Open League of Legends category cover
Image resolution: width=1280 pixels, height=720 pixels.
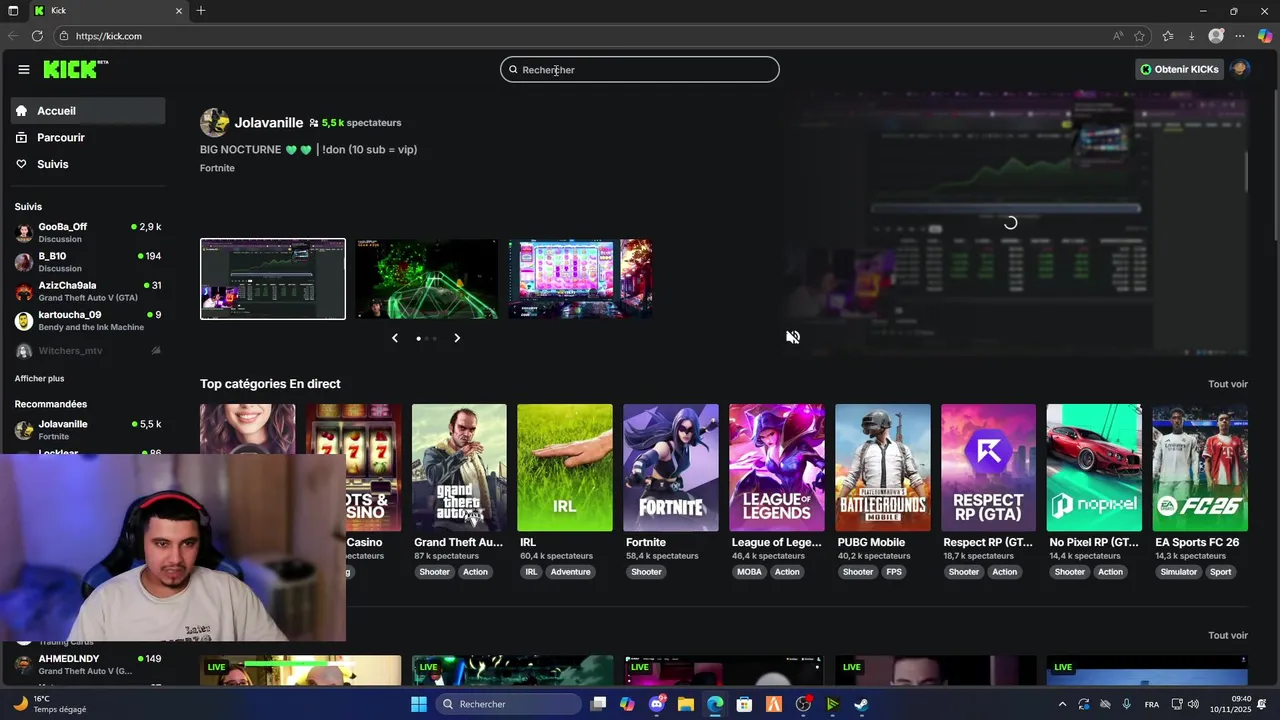(x=777, y=467)
